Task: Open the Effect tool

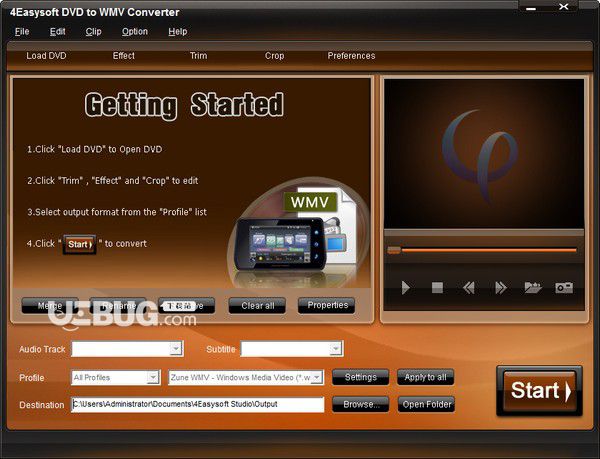Action: 124,56
